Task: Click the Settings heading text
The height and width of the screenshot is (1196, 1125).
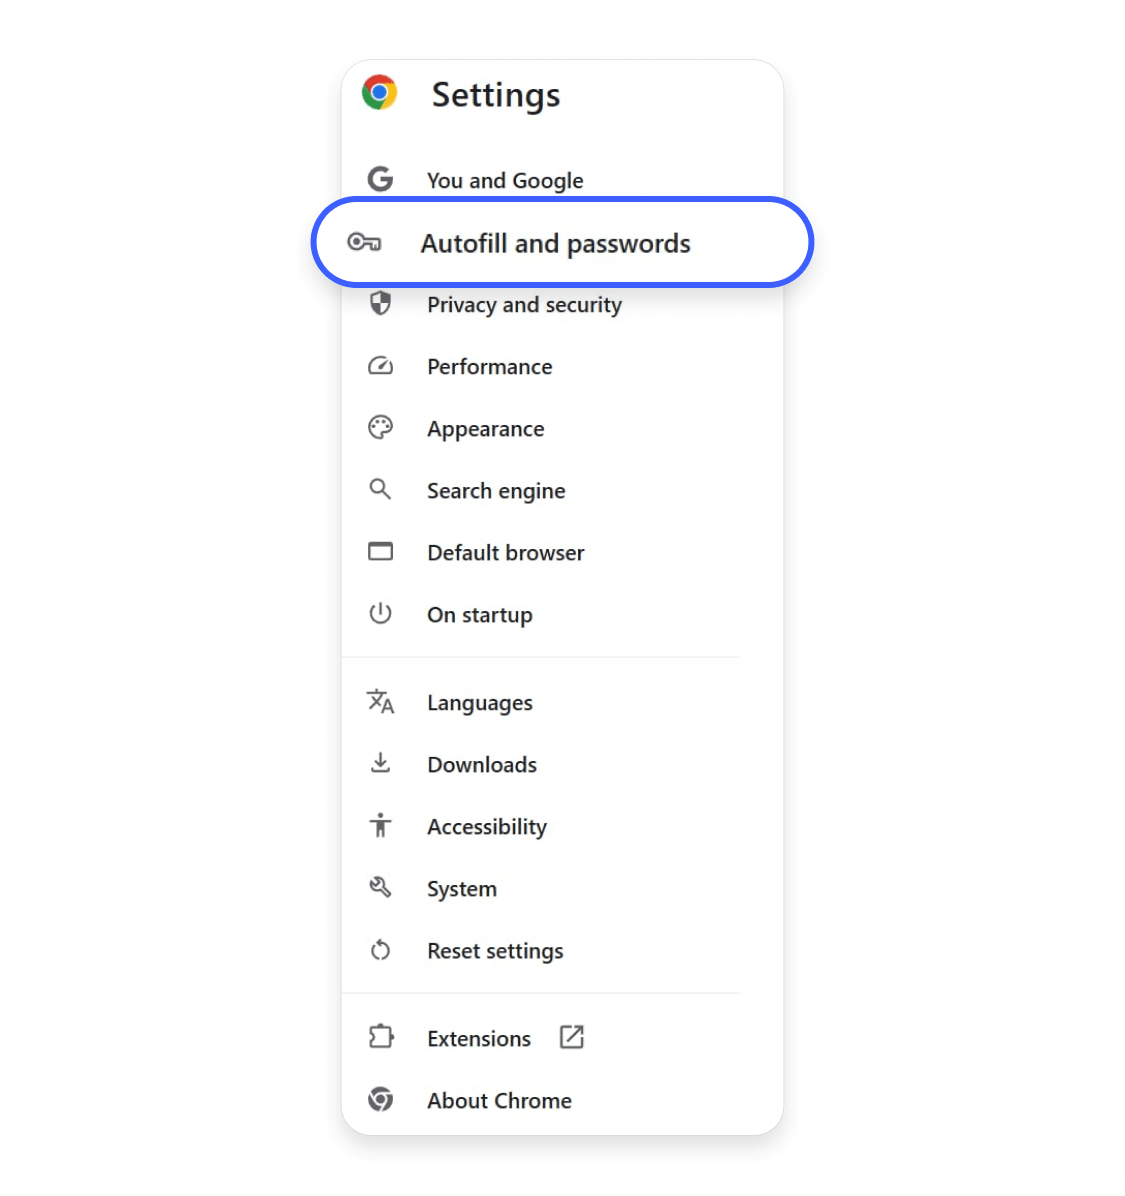Action: click(x=496, y=95)
